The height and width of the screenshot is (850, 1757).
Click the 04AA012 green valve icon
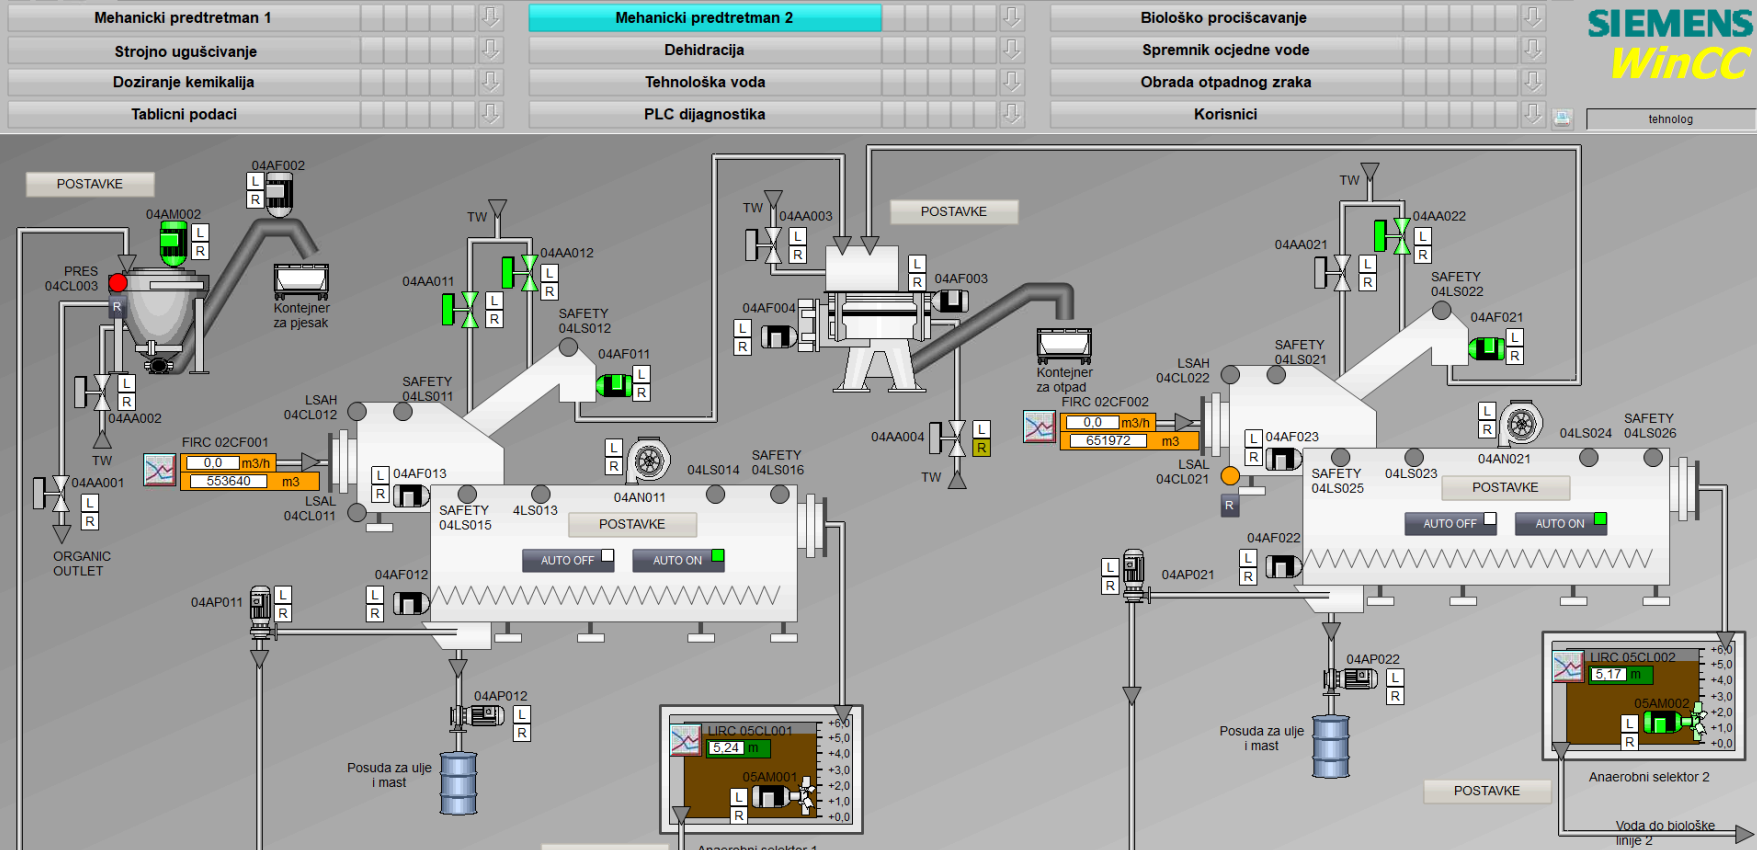(520, 272)
